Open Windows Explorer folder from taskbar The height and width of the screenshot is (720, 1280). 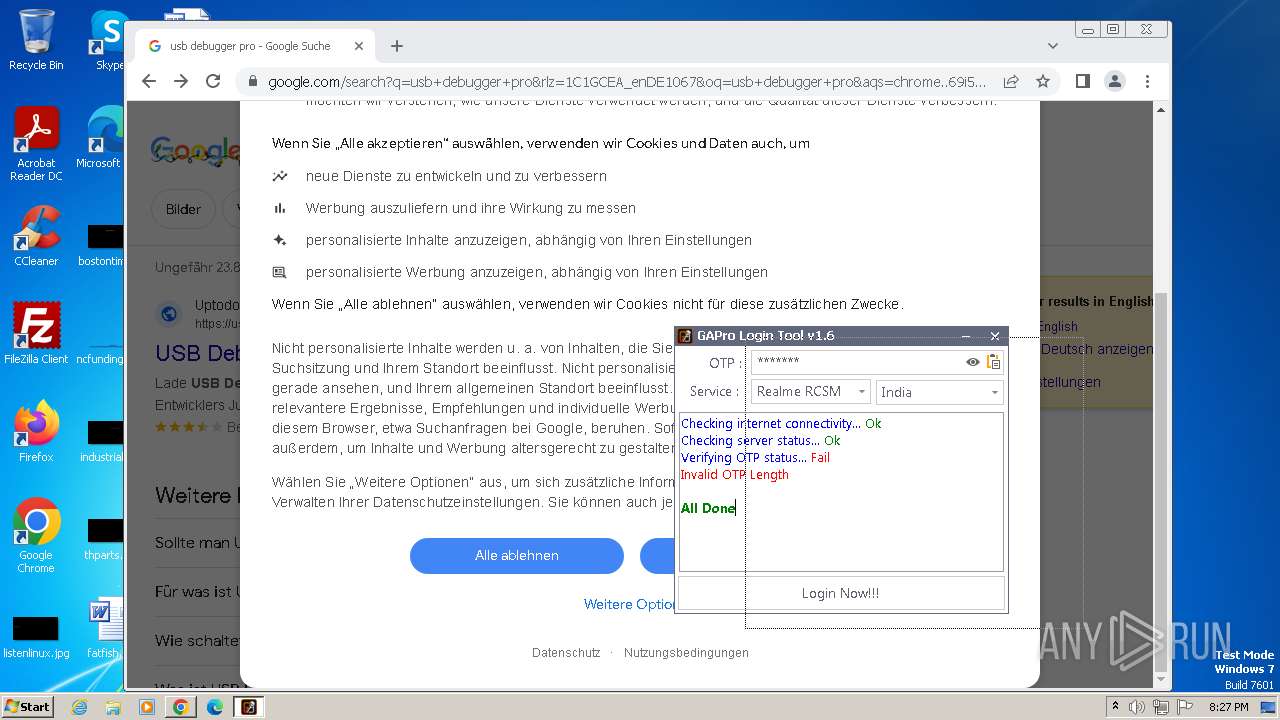pyautogui.click(x=113, y=707)
